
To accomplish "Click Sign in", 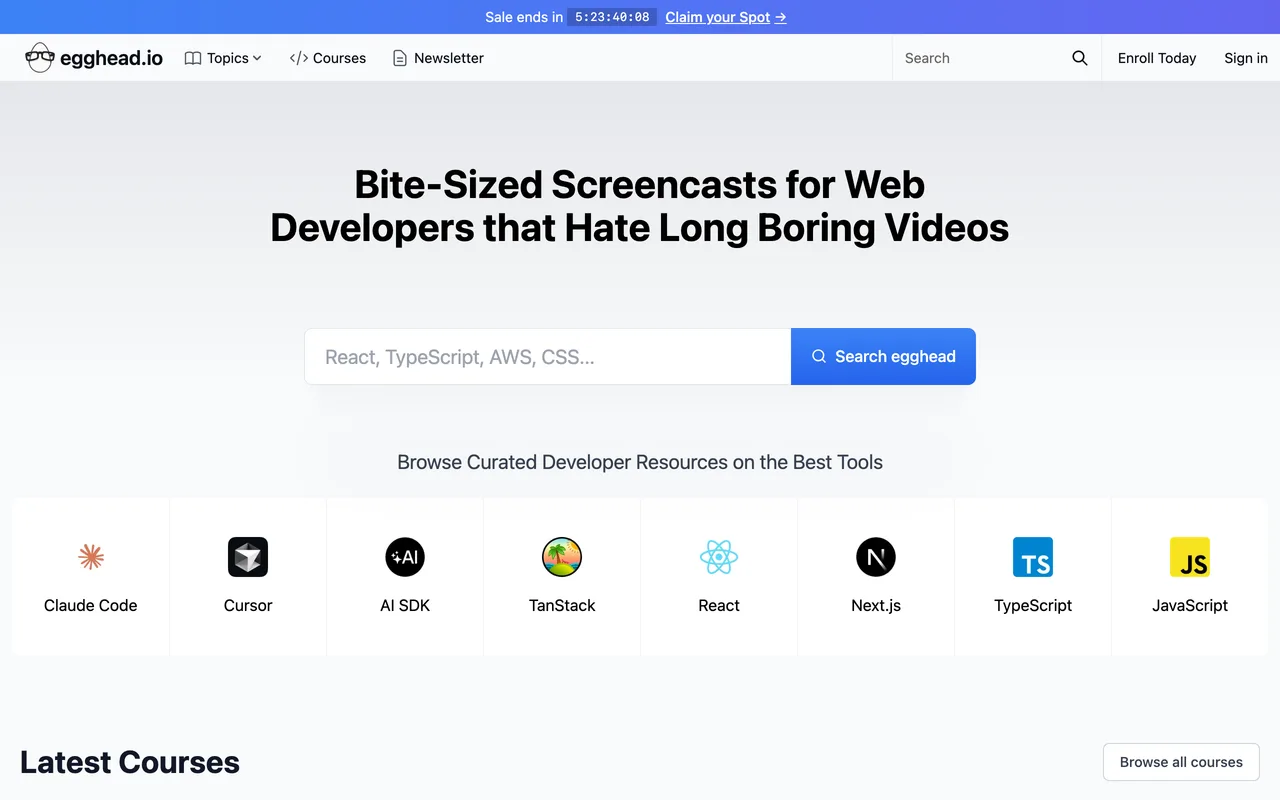I will [x=1246, y=58].
